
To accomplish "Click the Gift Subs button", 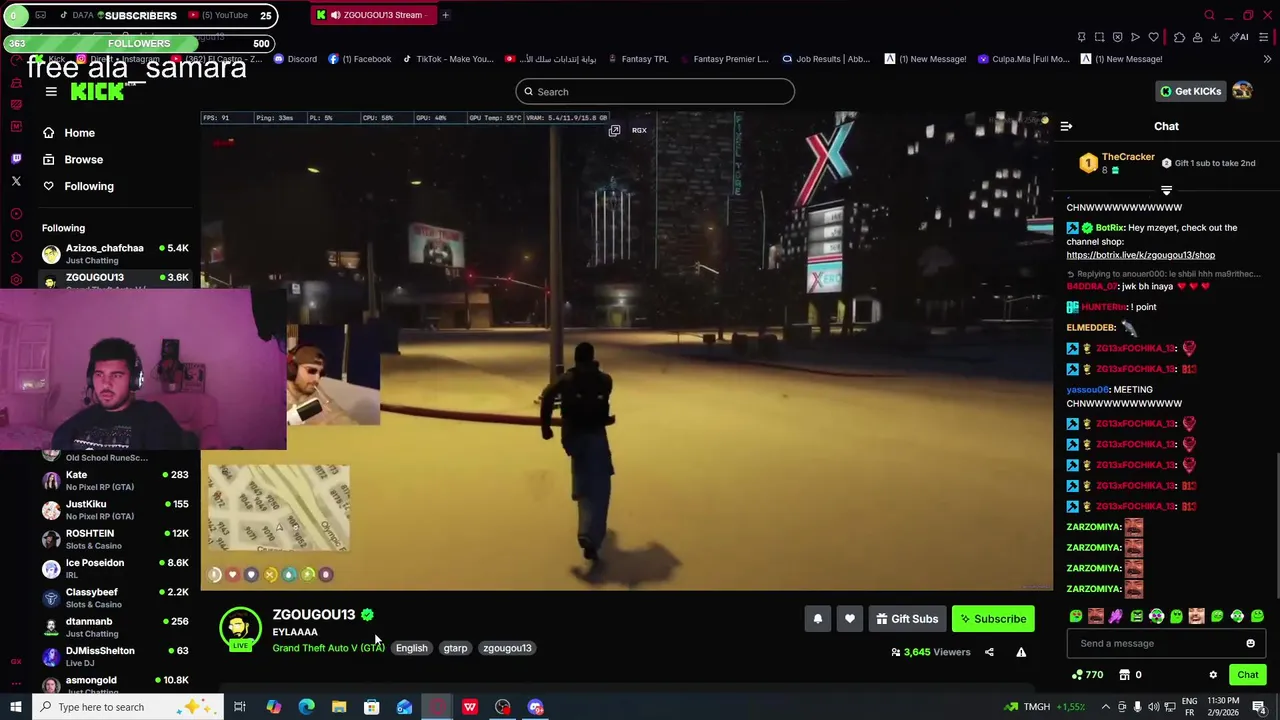I will pyautogui.click(x=907, y=619).
